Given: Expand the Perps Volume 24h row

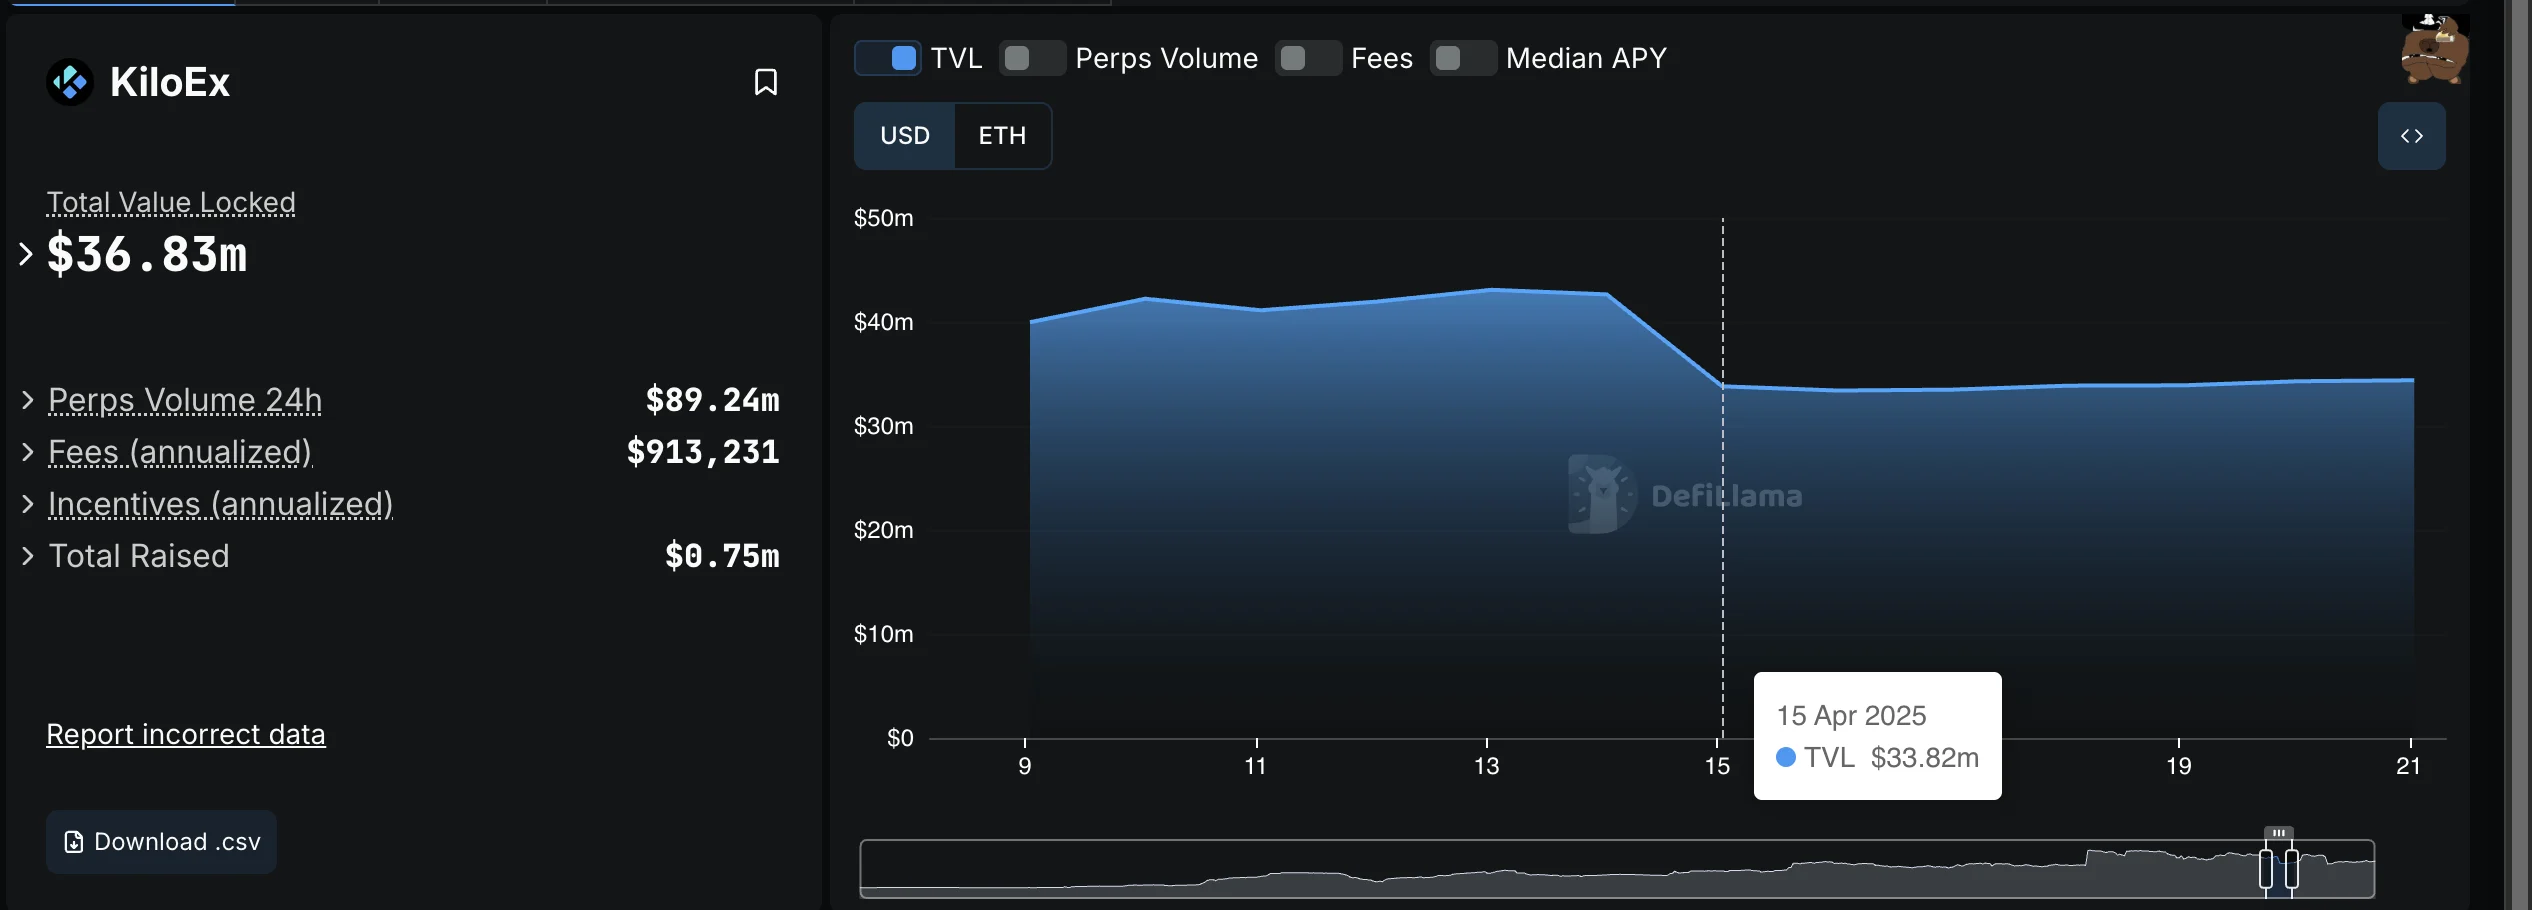Looking at the screenshot, I should (x=28, y=400).
